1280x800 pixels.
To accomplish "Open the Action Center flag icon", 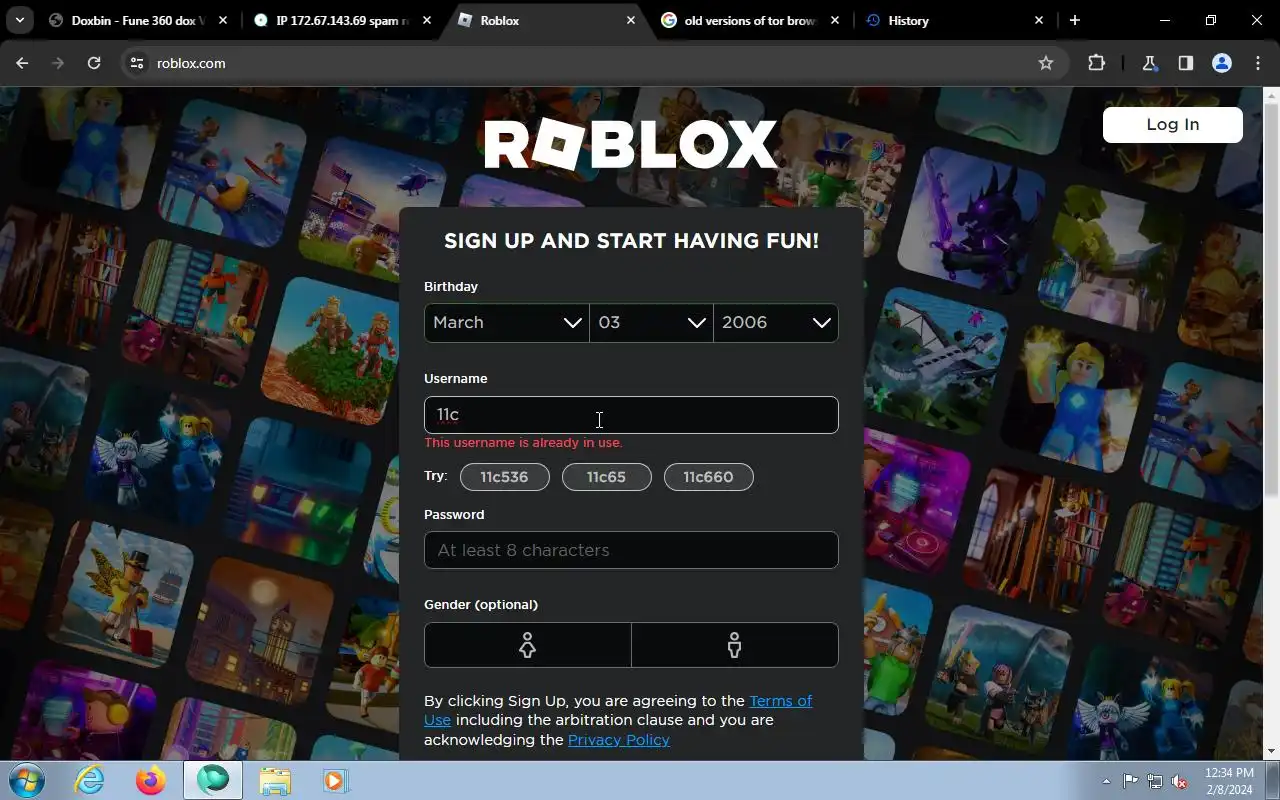I will pyautogui.click(x=1130, y=781).
